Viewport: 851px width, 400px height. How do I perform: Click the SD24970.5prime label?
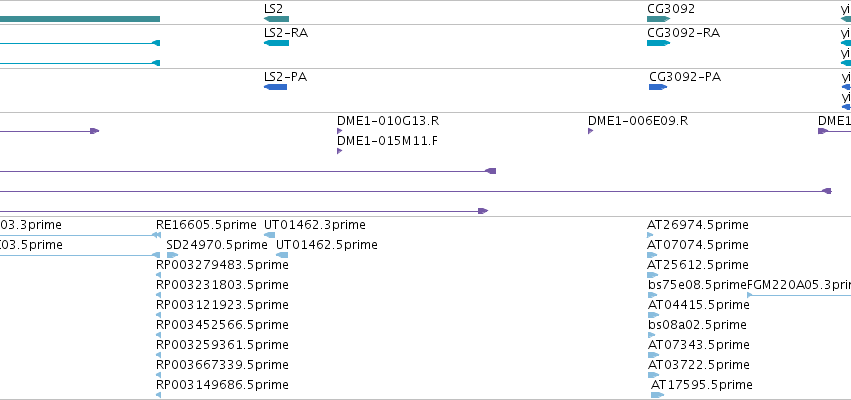[x=217, y=245]
